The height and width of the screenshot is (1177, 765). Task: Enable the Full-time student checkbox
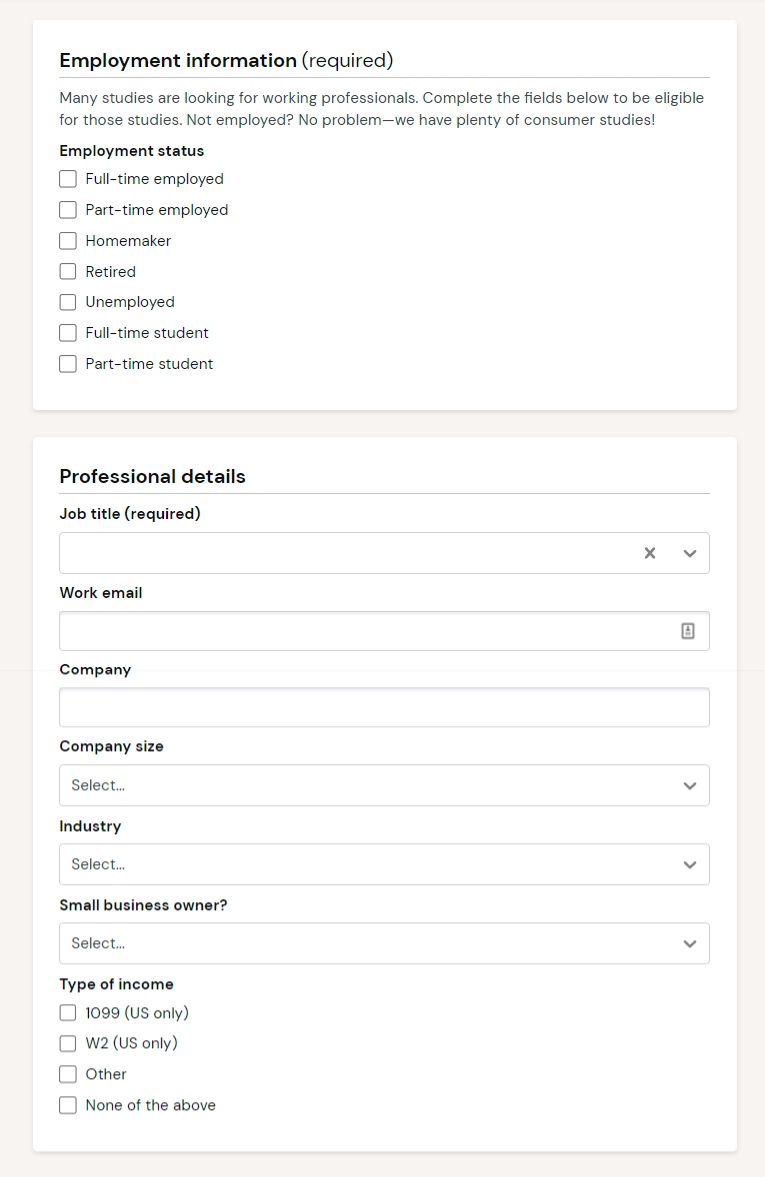tap(68, 333)
